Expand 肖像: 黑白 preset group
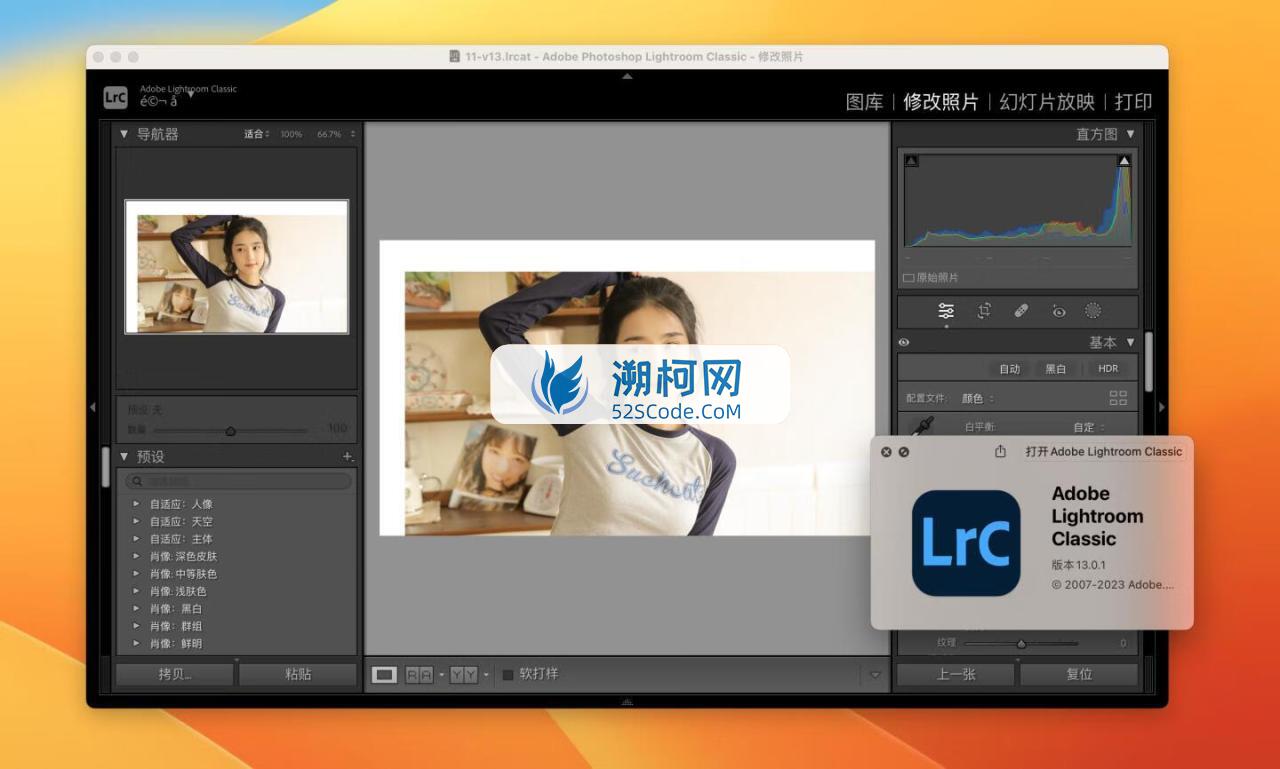This screenshot has height=769, width=1280. click(x=136, y=608)
